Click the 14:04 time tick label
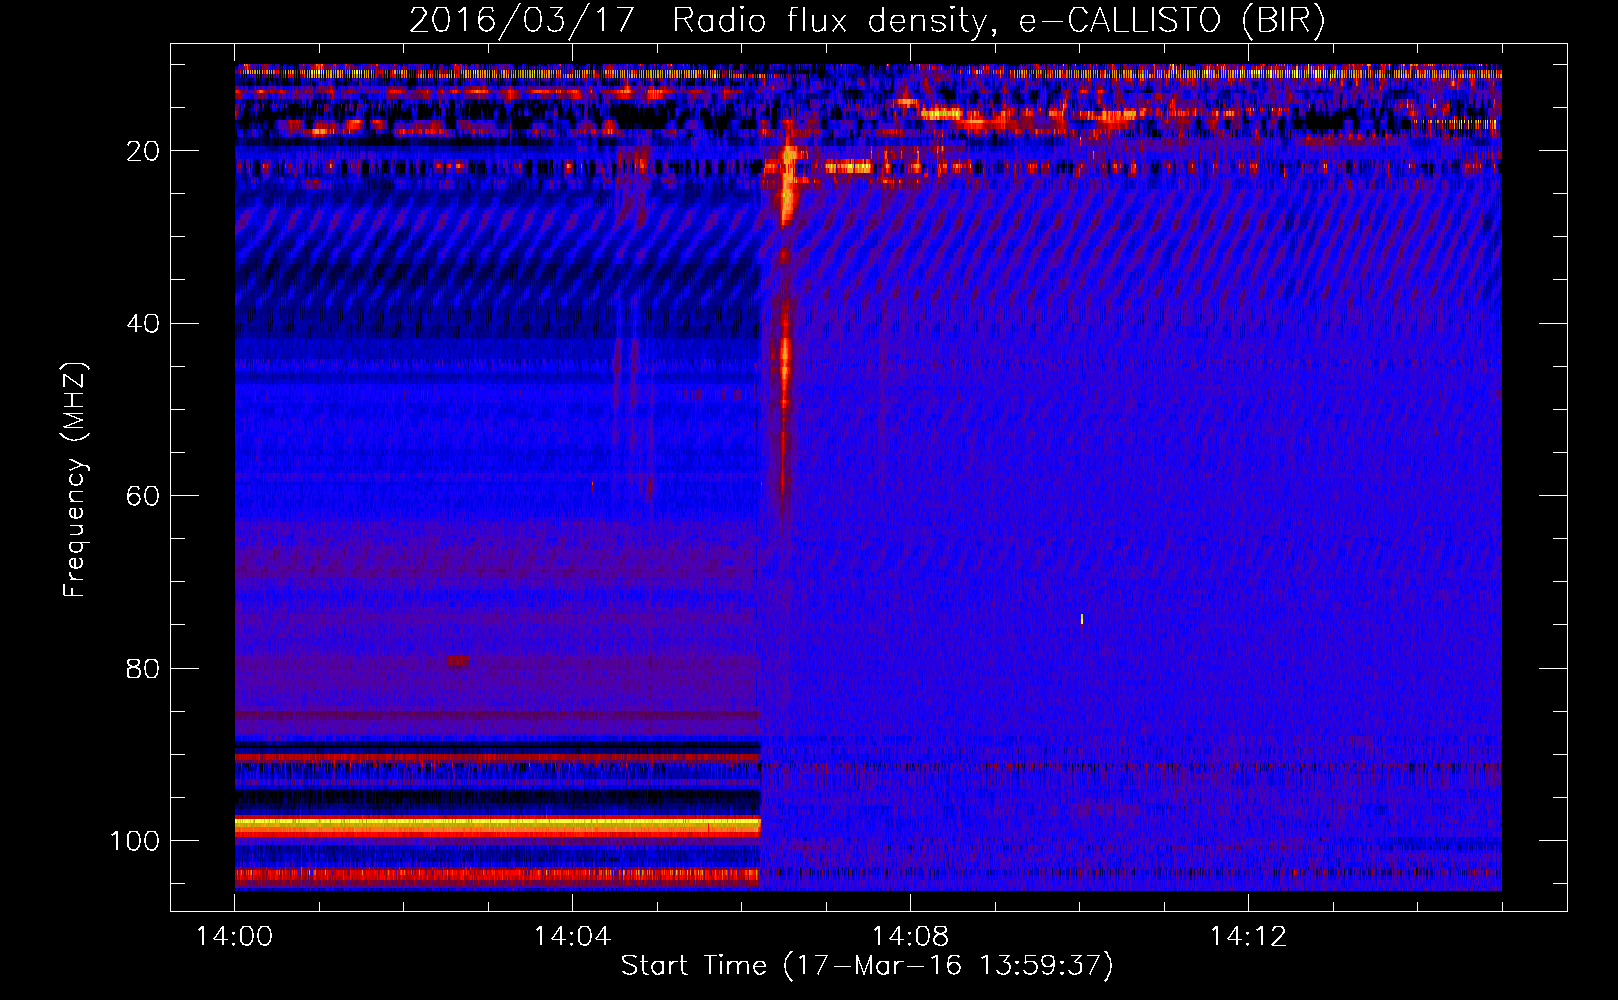 [572, 937]
